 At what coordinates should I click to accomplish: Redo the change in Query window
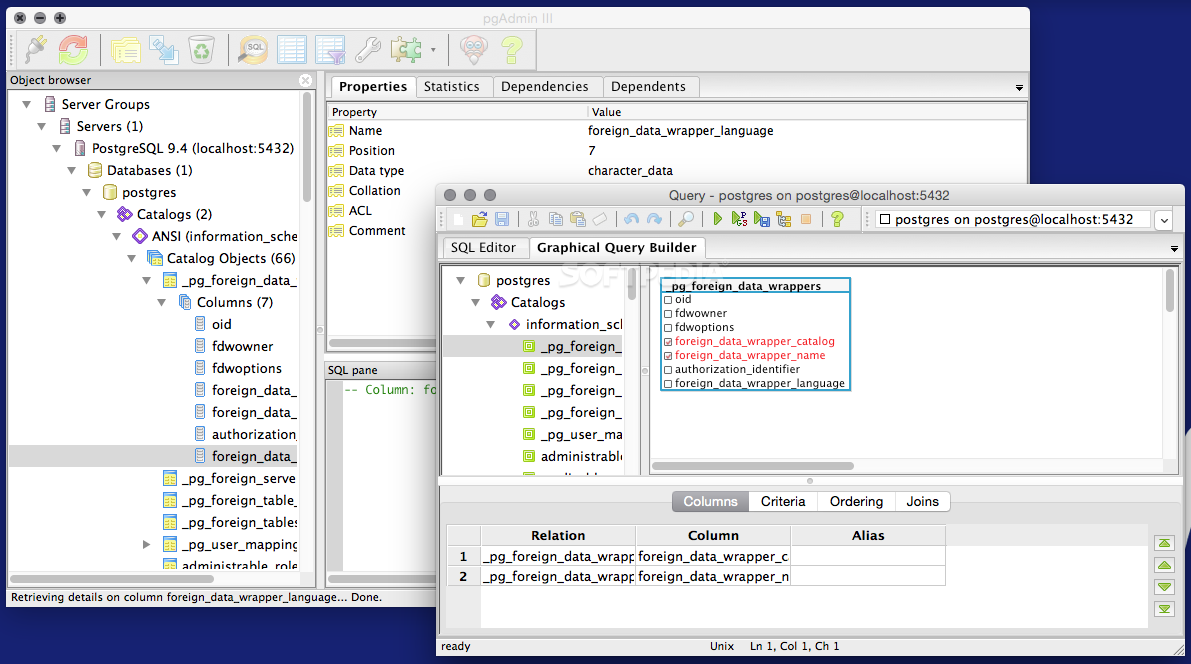coord(654,220)
